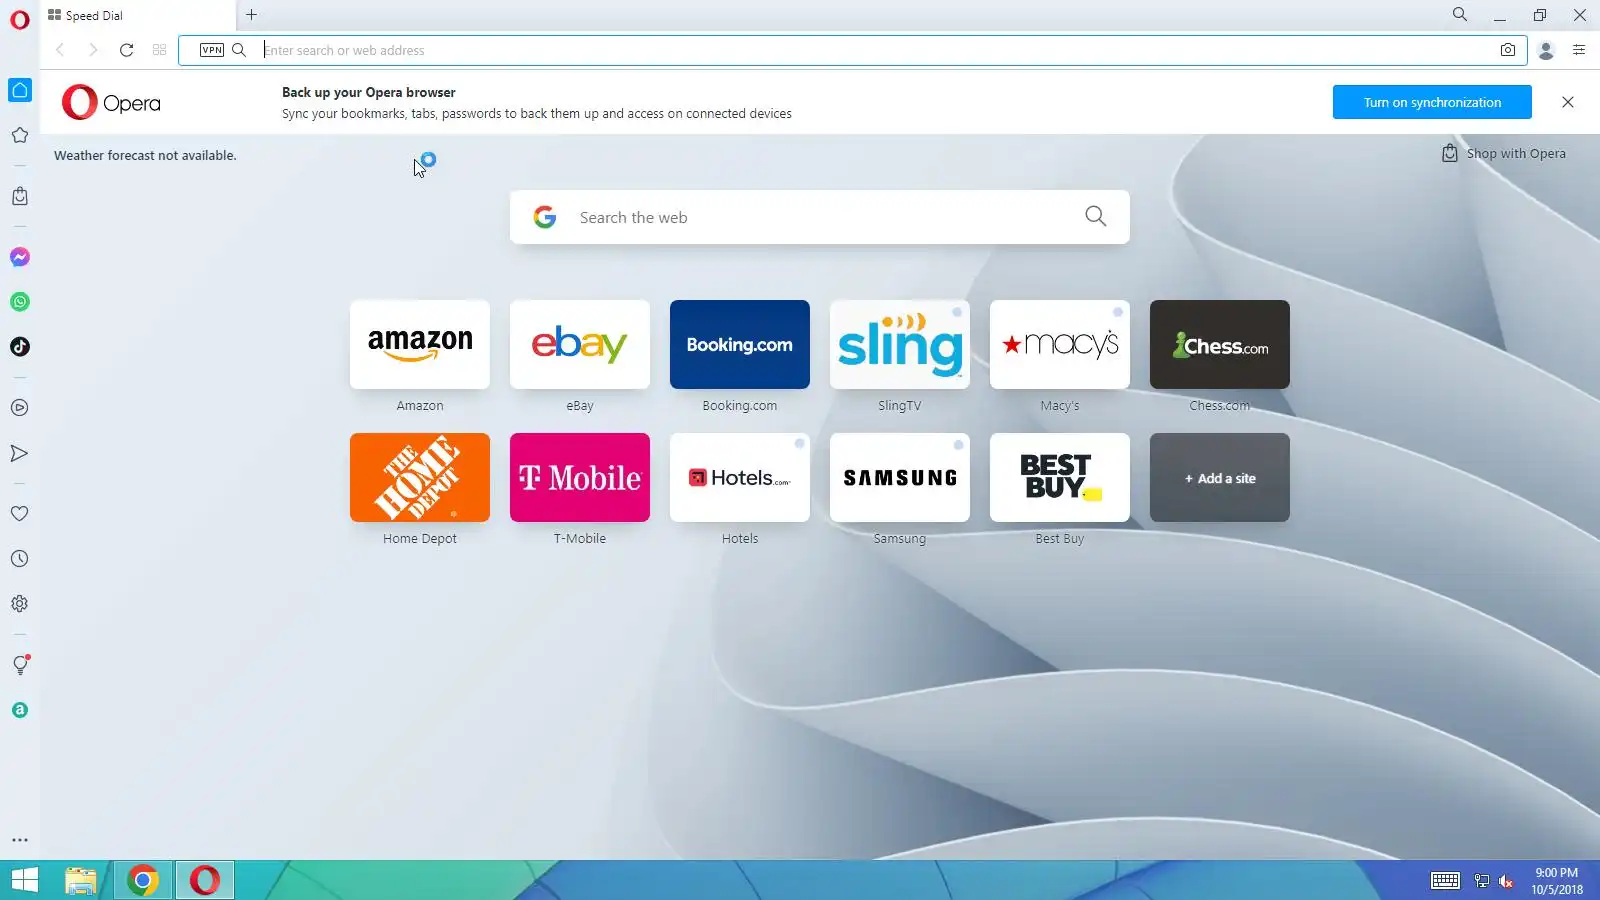This screenshot has width=1600, height=900.
Task: Open the SlingTV speed dial tile
Action: [900, 344]
